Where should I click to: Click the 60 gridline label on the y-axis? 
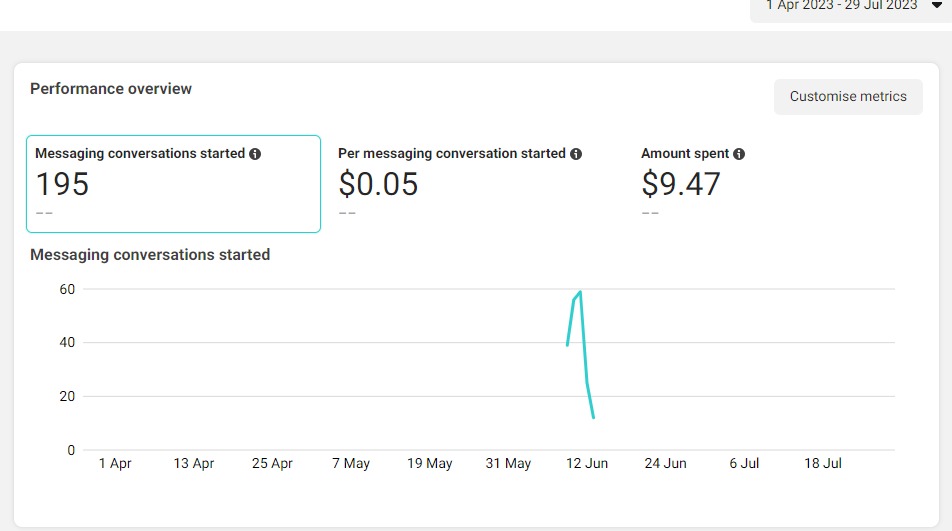[67, 289]
